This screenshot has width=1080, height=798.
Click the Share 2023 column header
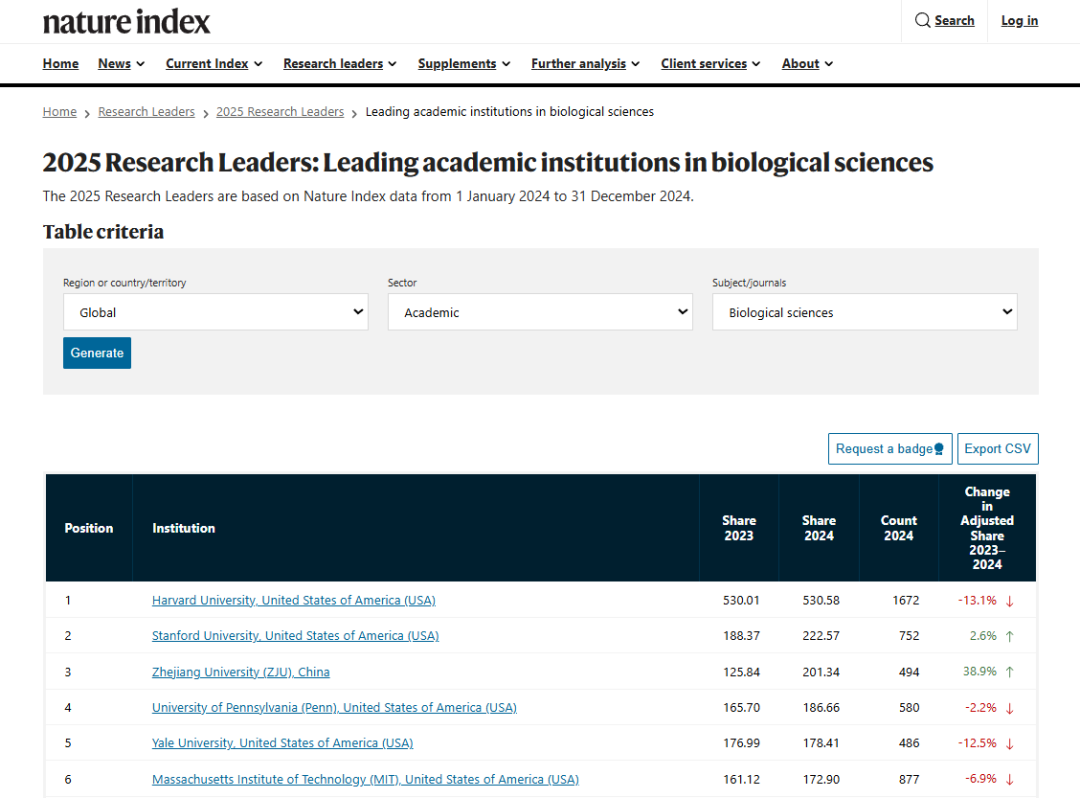[x=739, y=528]
